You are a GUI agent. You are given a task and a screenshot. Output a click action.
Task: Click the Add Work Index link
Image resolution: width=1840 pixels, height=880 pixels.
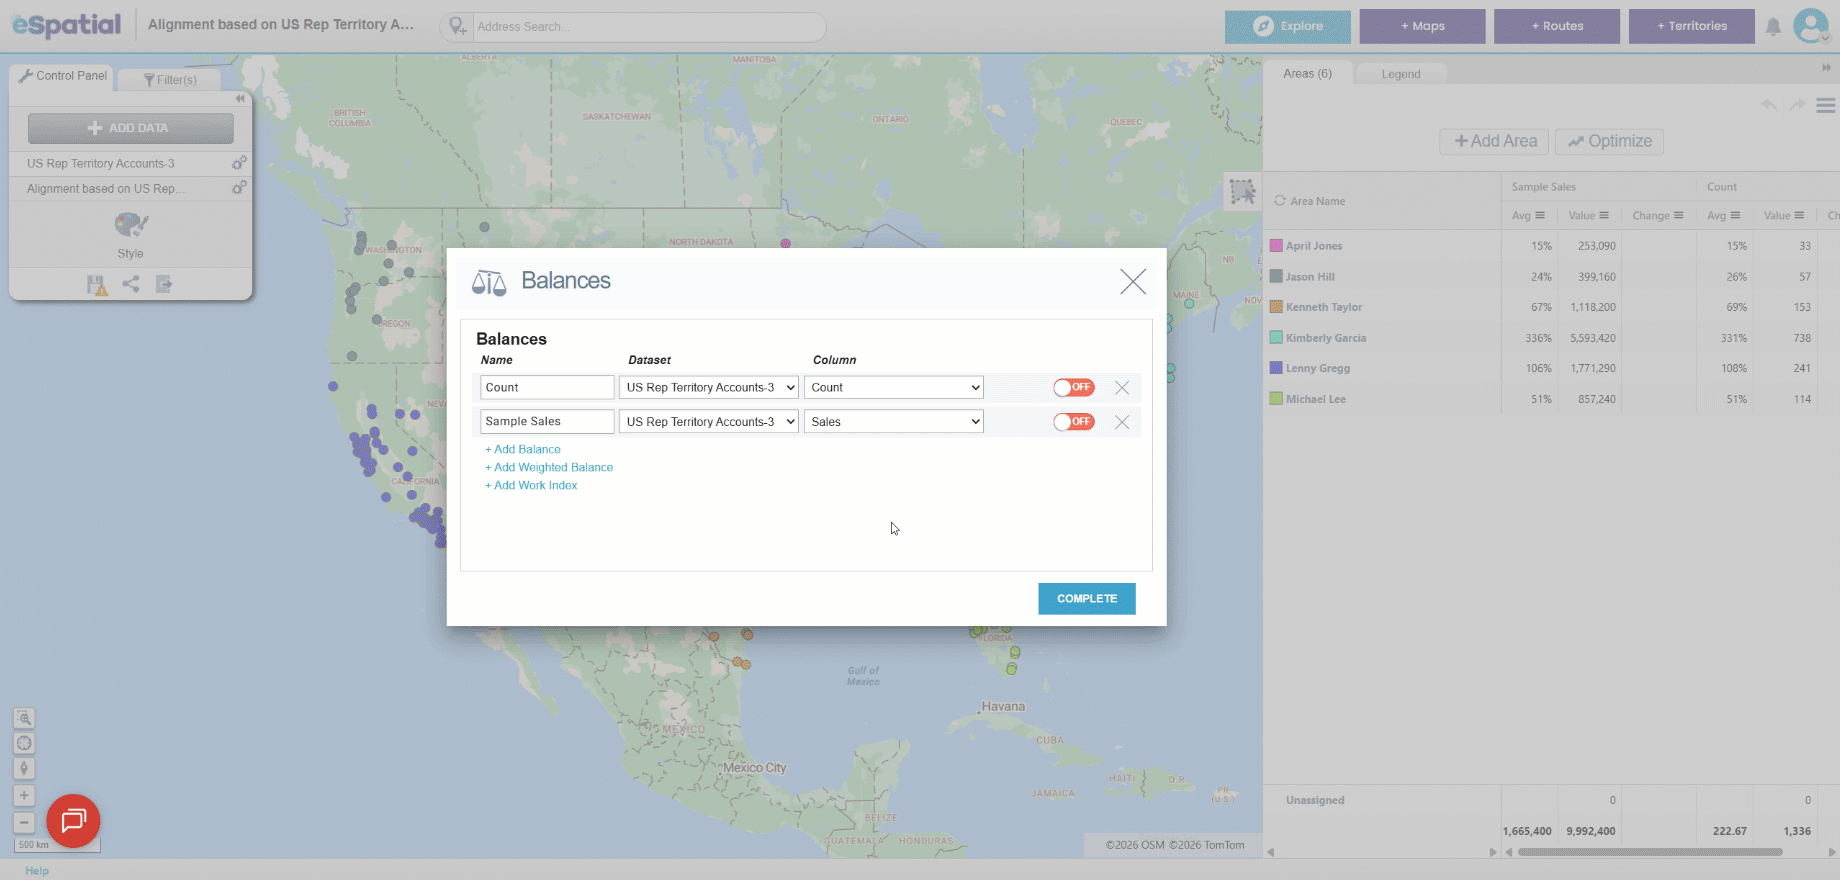point(531,485)
